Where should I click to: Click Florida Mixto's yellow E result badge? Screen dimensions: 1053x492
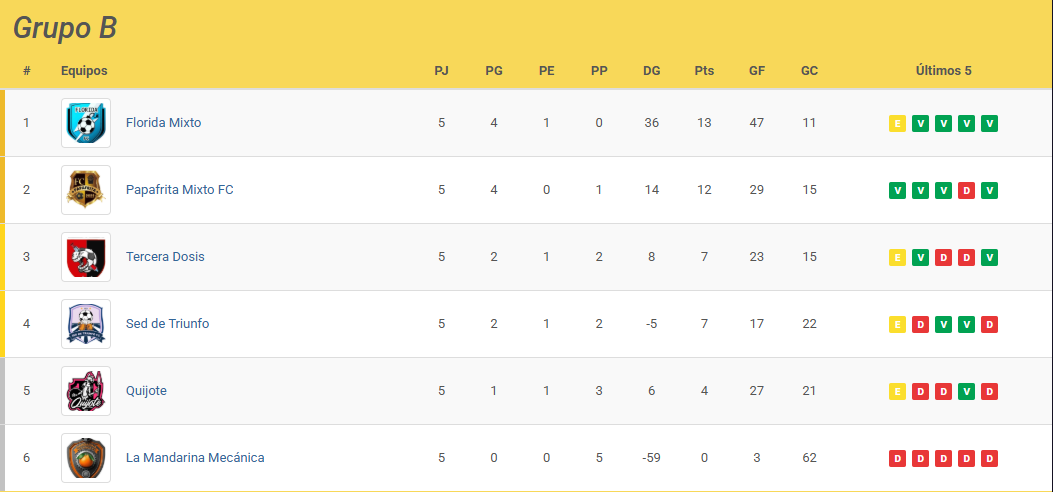[x=897, y=124]
